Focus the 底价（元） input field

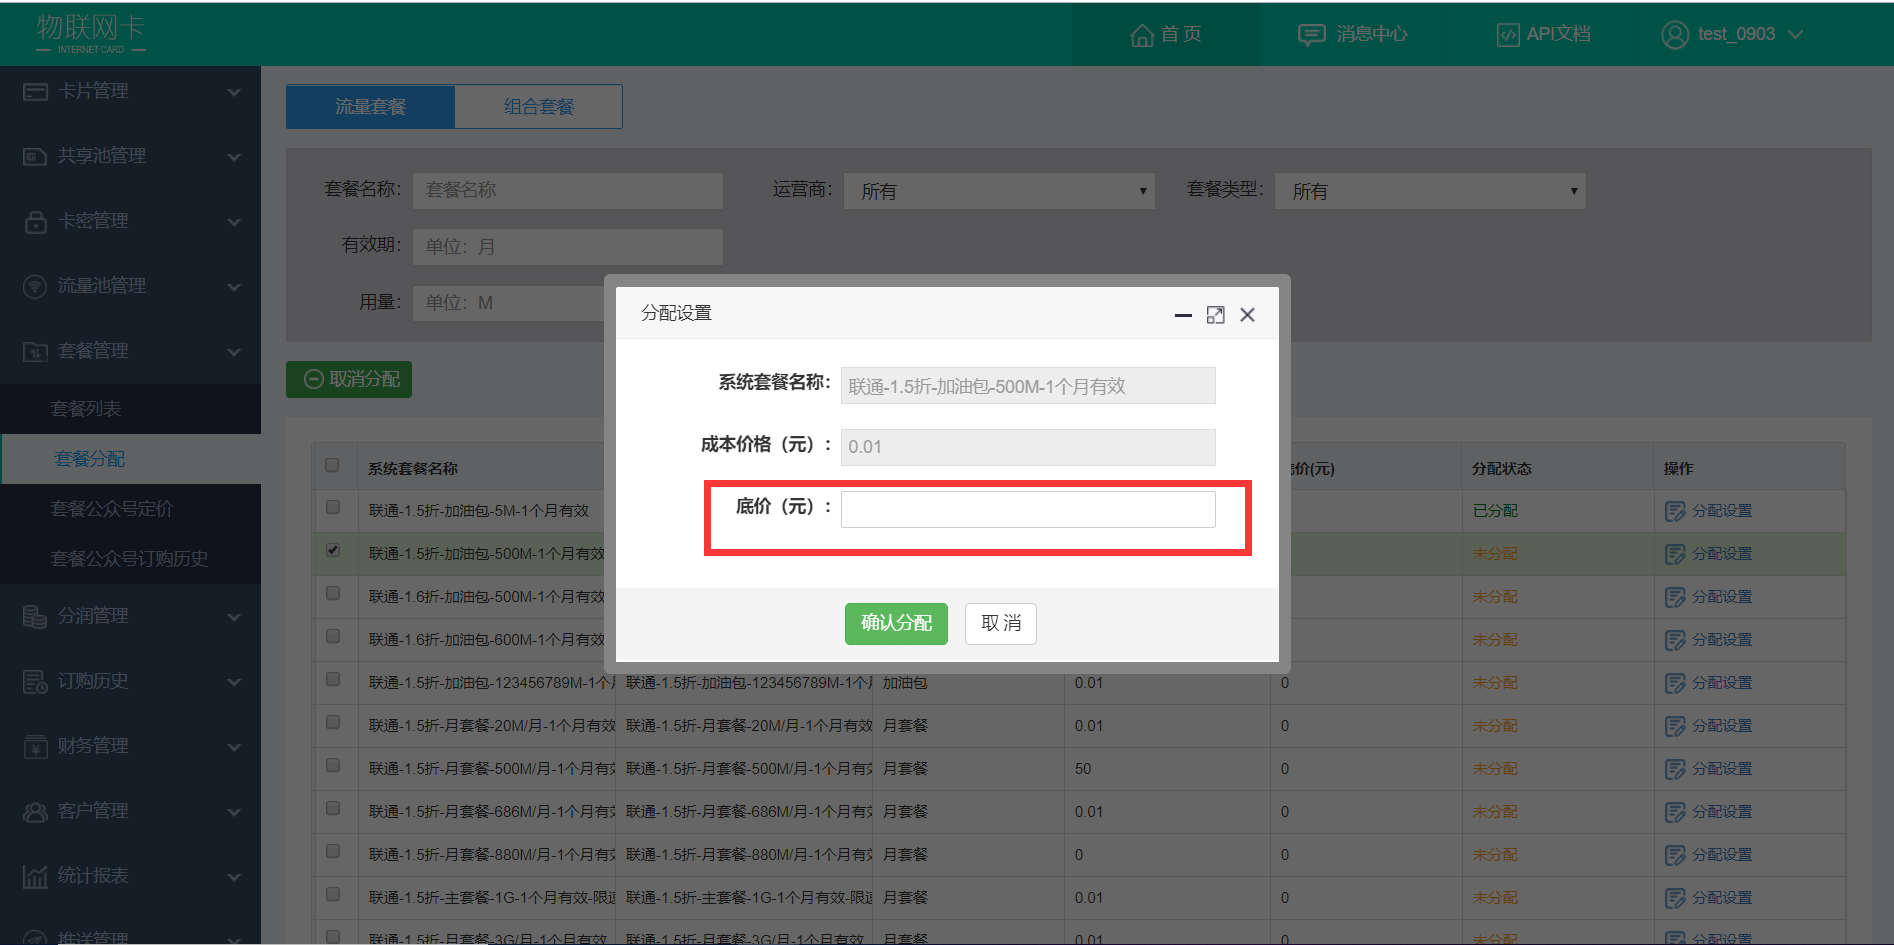pyautogui.click(x=1028, y=510)
